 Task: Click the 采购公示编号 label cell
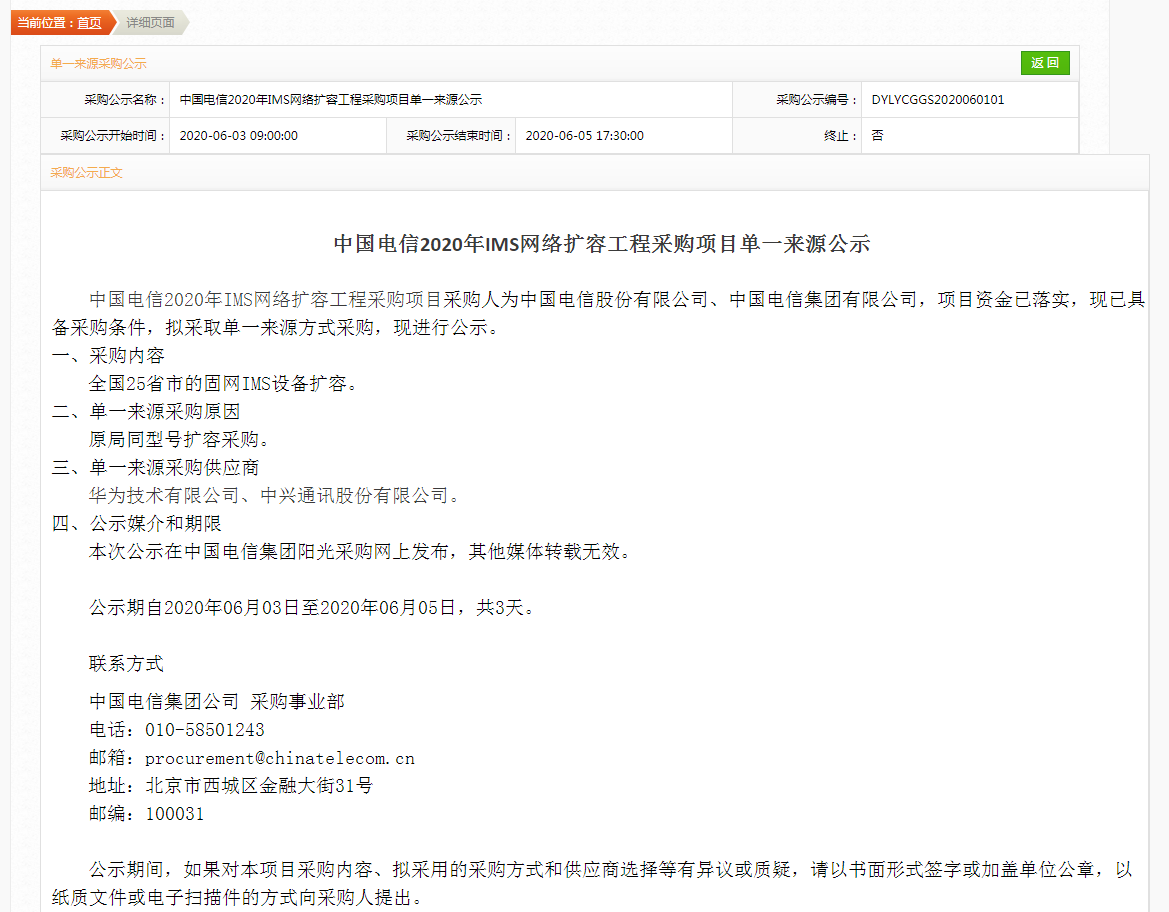coord(797,99)
